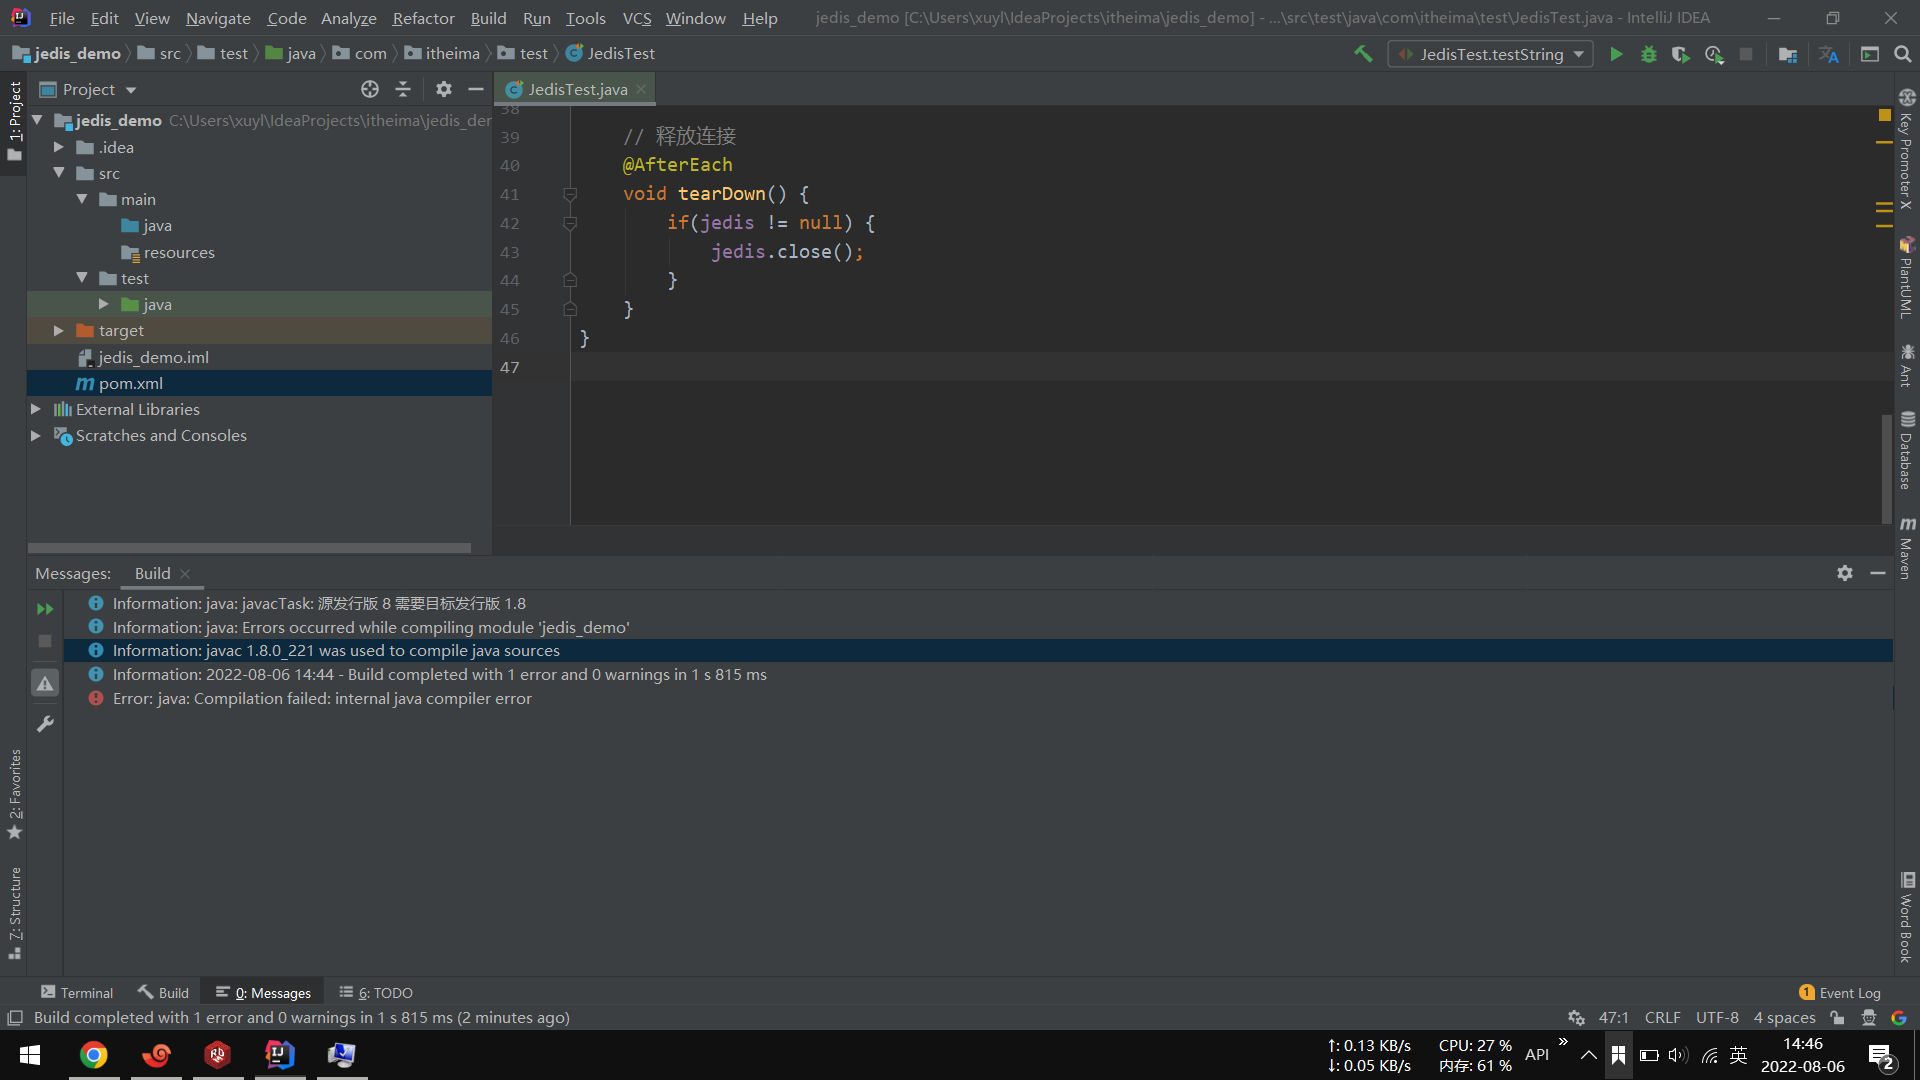The image size is (1920, 1080).
Task: Toggle the 1: Project tool window strip
Action: click(x=14, y=121)
